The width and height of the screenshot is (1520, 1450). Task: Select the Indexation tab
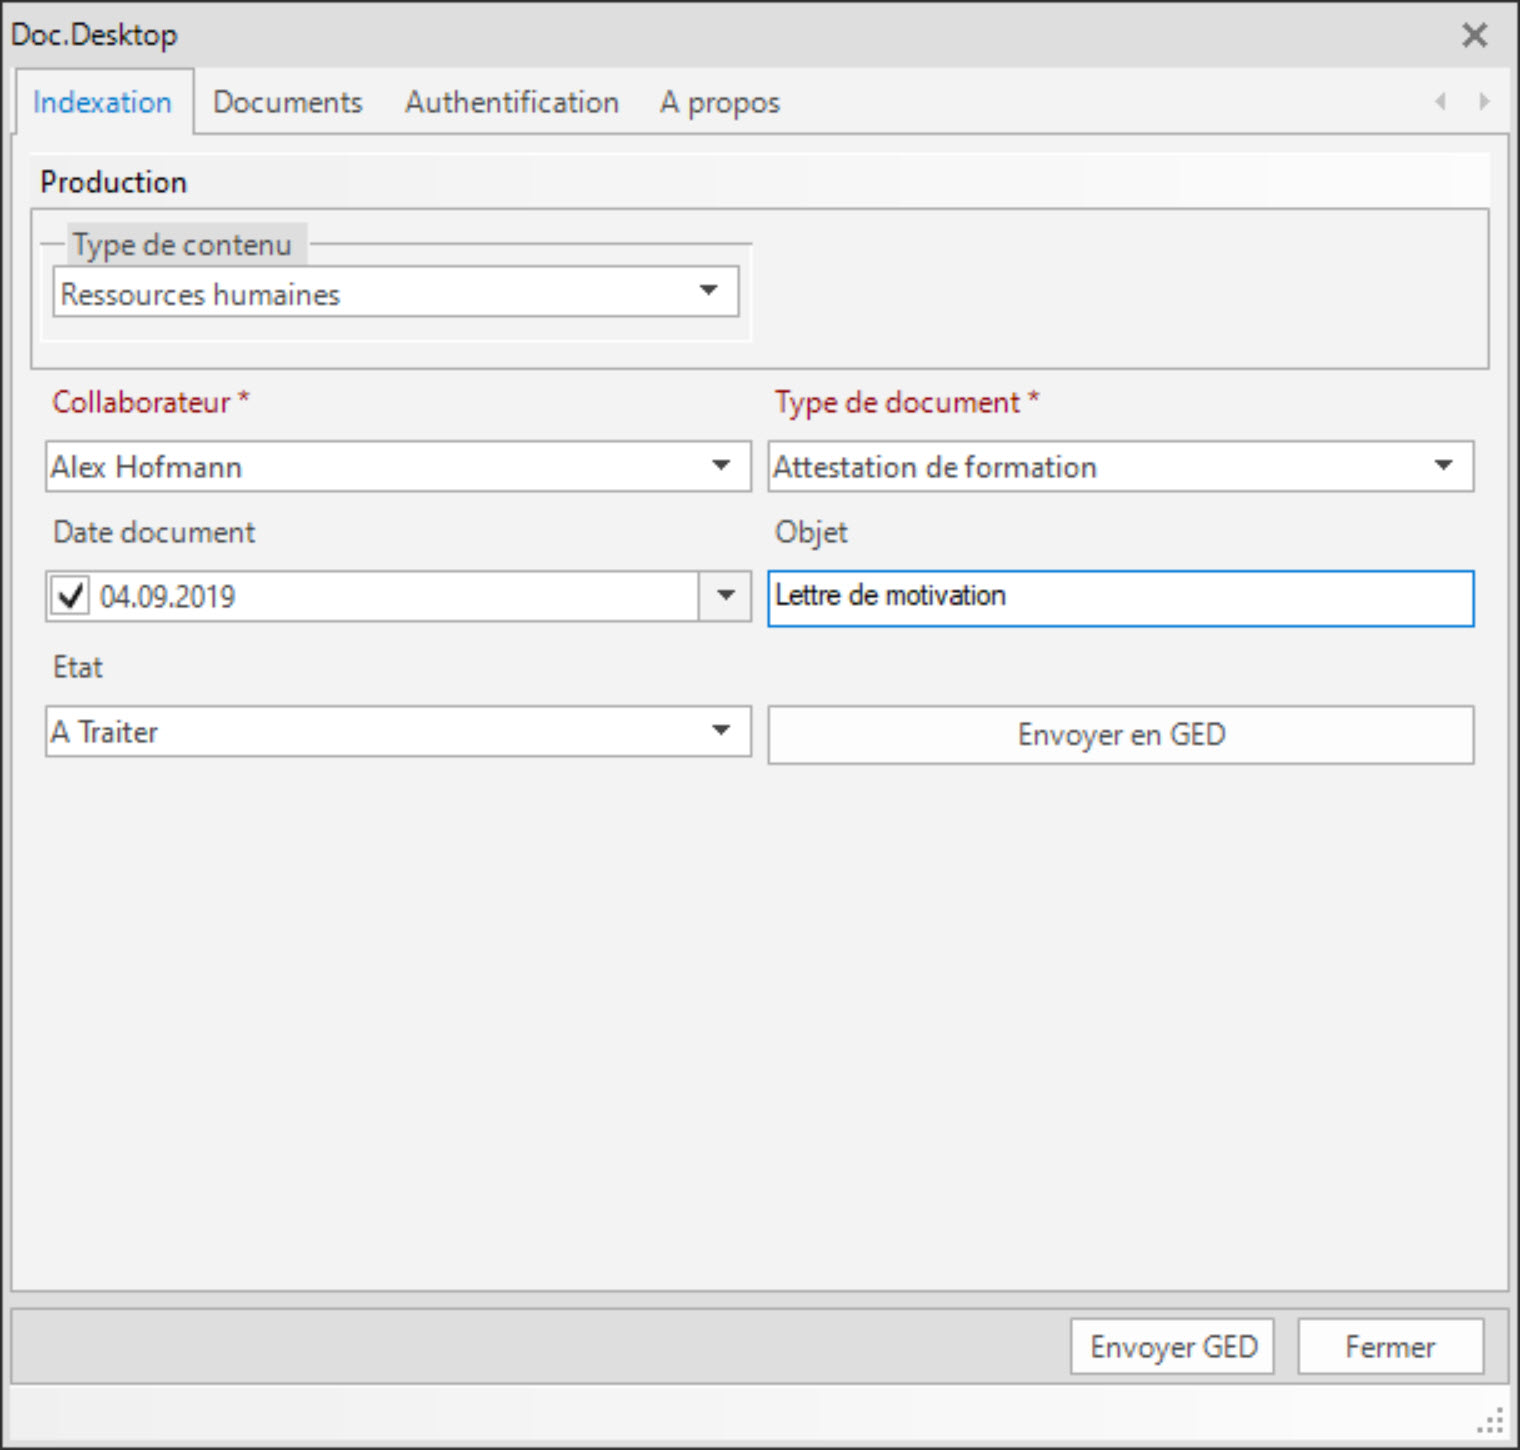click(x=102, y=102)
